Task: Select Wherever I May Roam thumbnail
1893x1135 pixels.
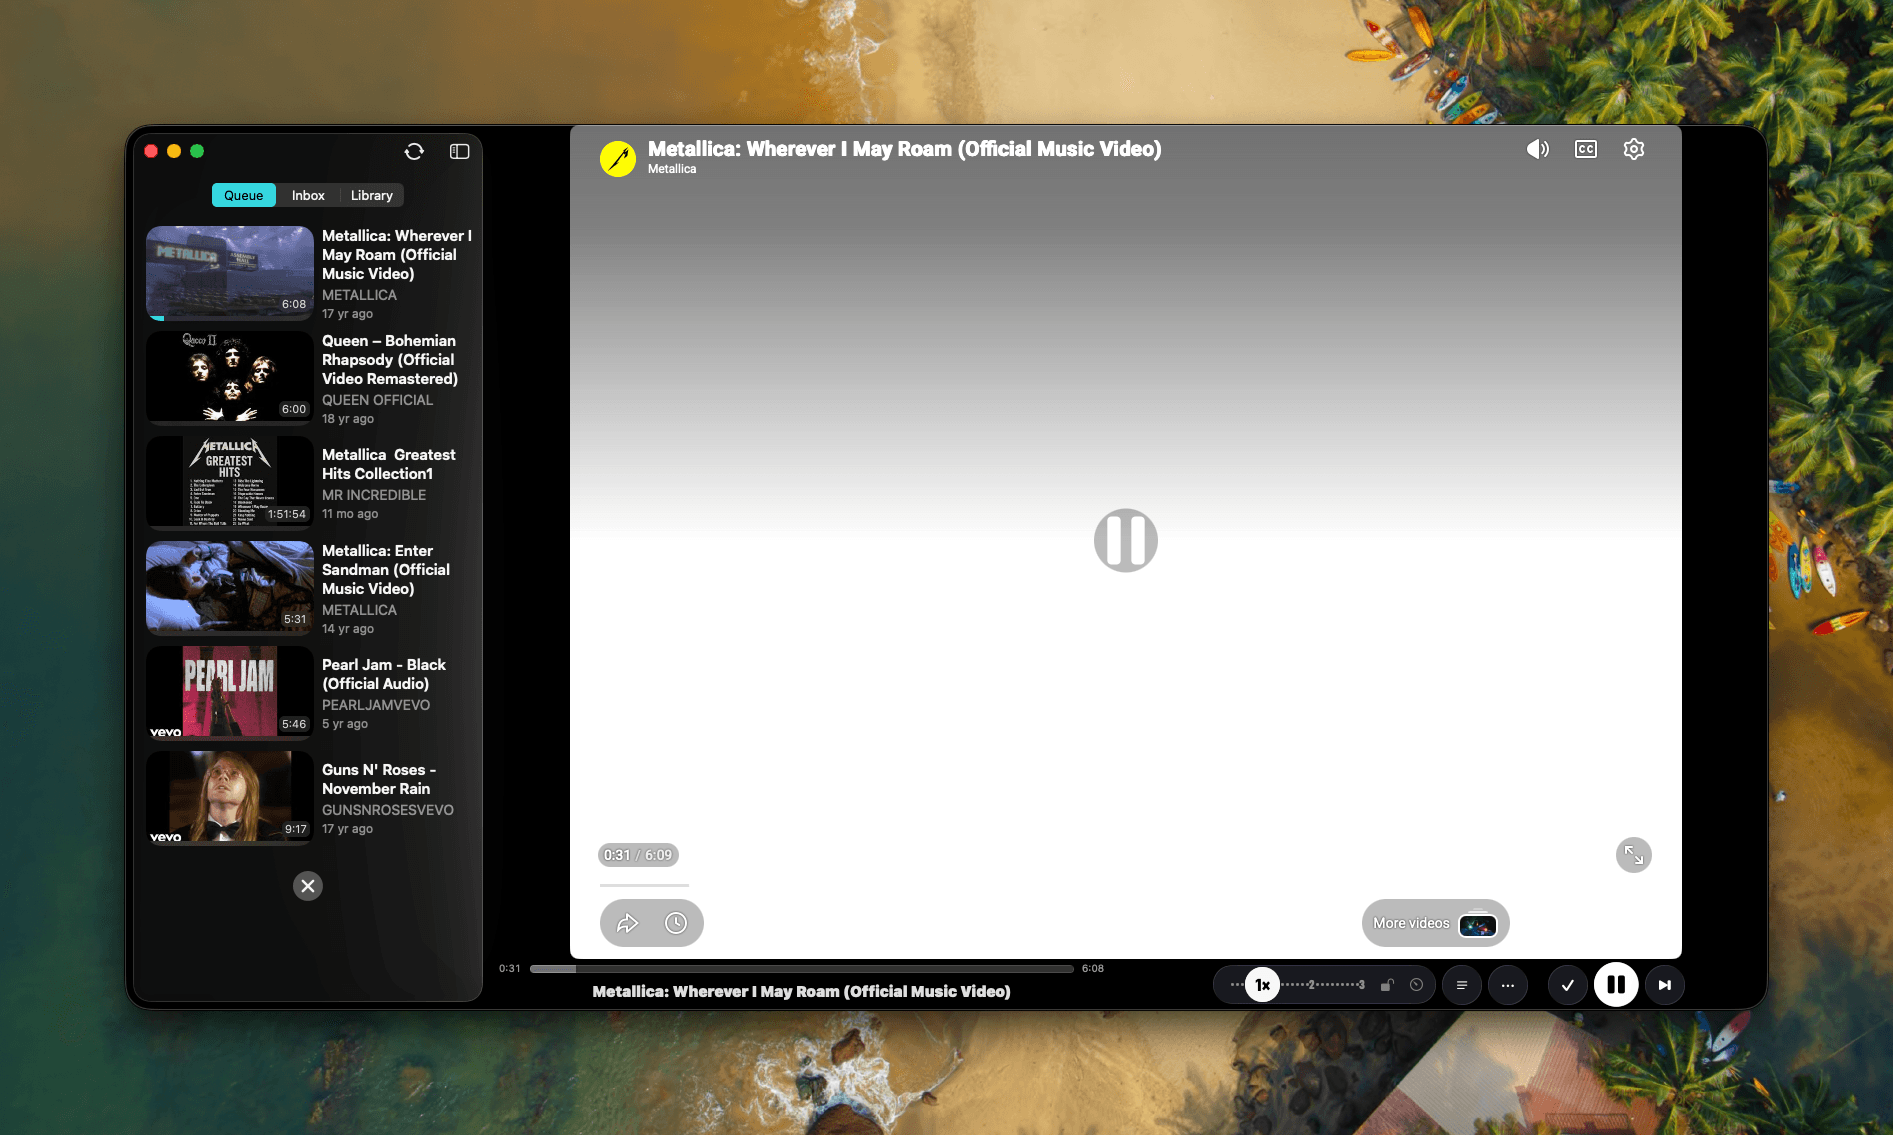Action: pyautogui.click(x=230, y=273)
